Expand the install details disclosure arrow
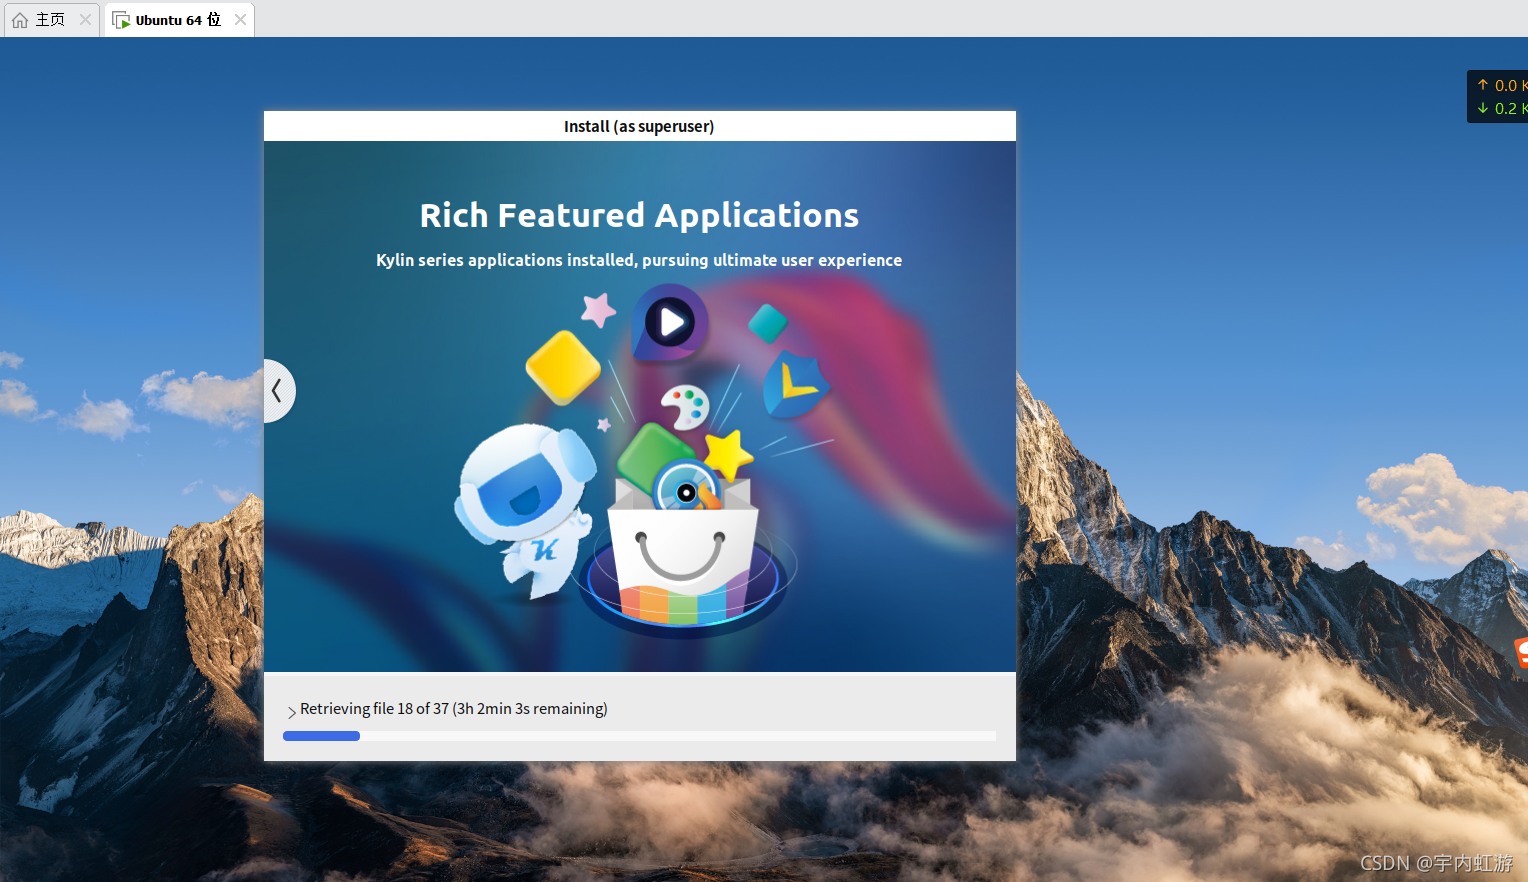 click(x=291, y=712)
